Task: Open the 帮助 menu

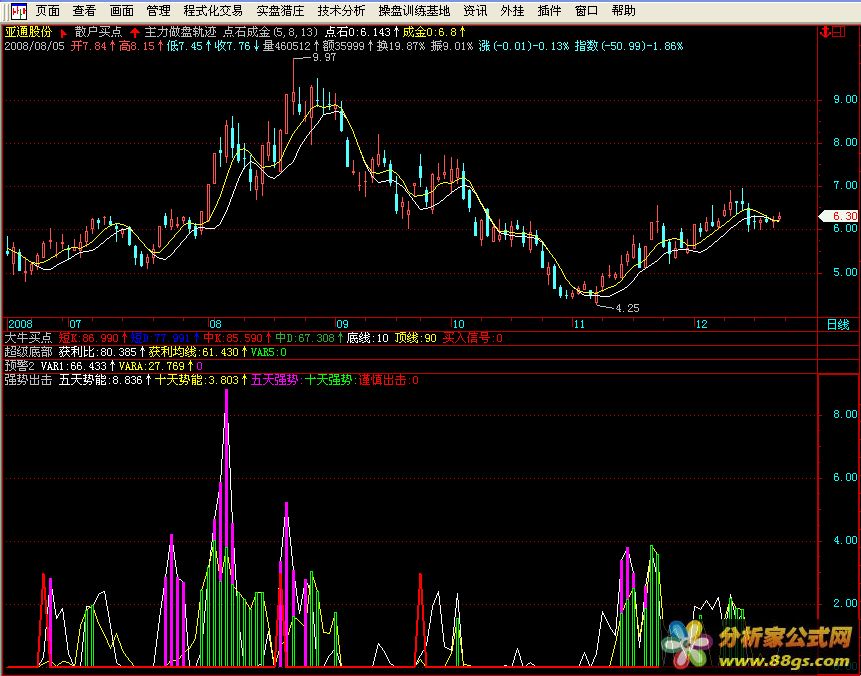Action: coord(623,11)
